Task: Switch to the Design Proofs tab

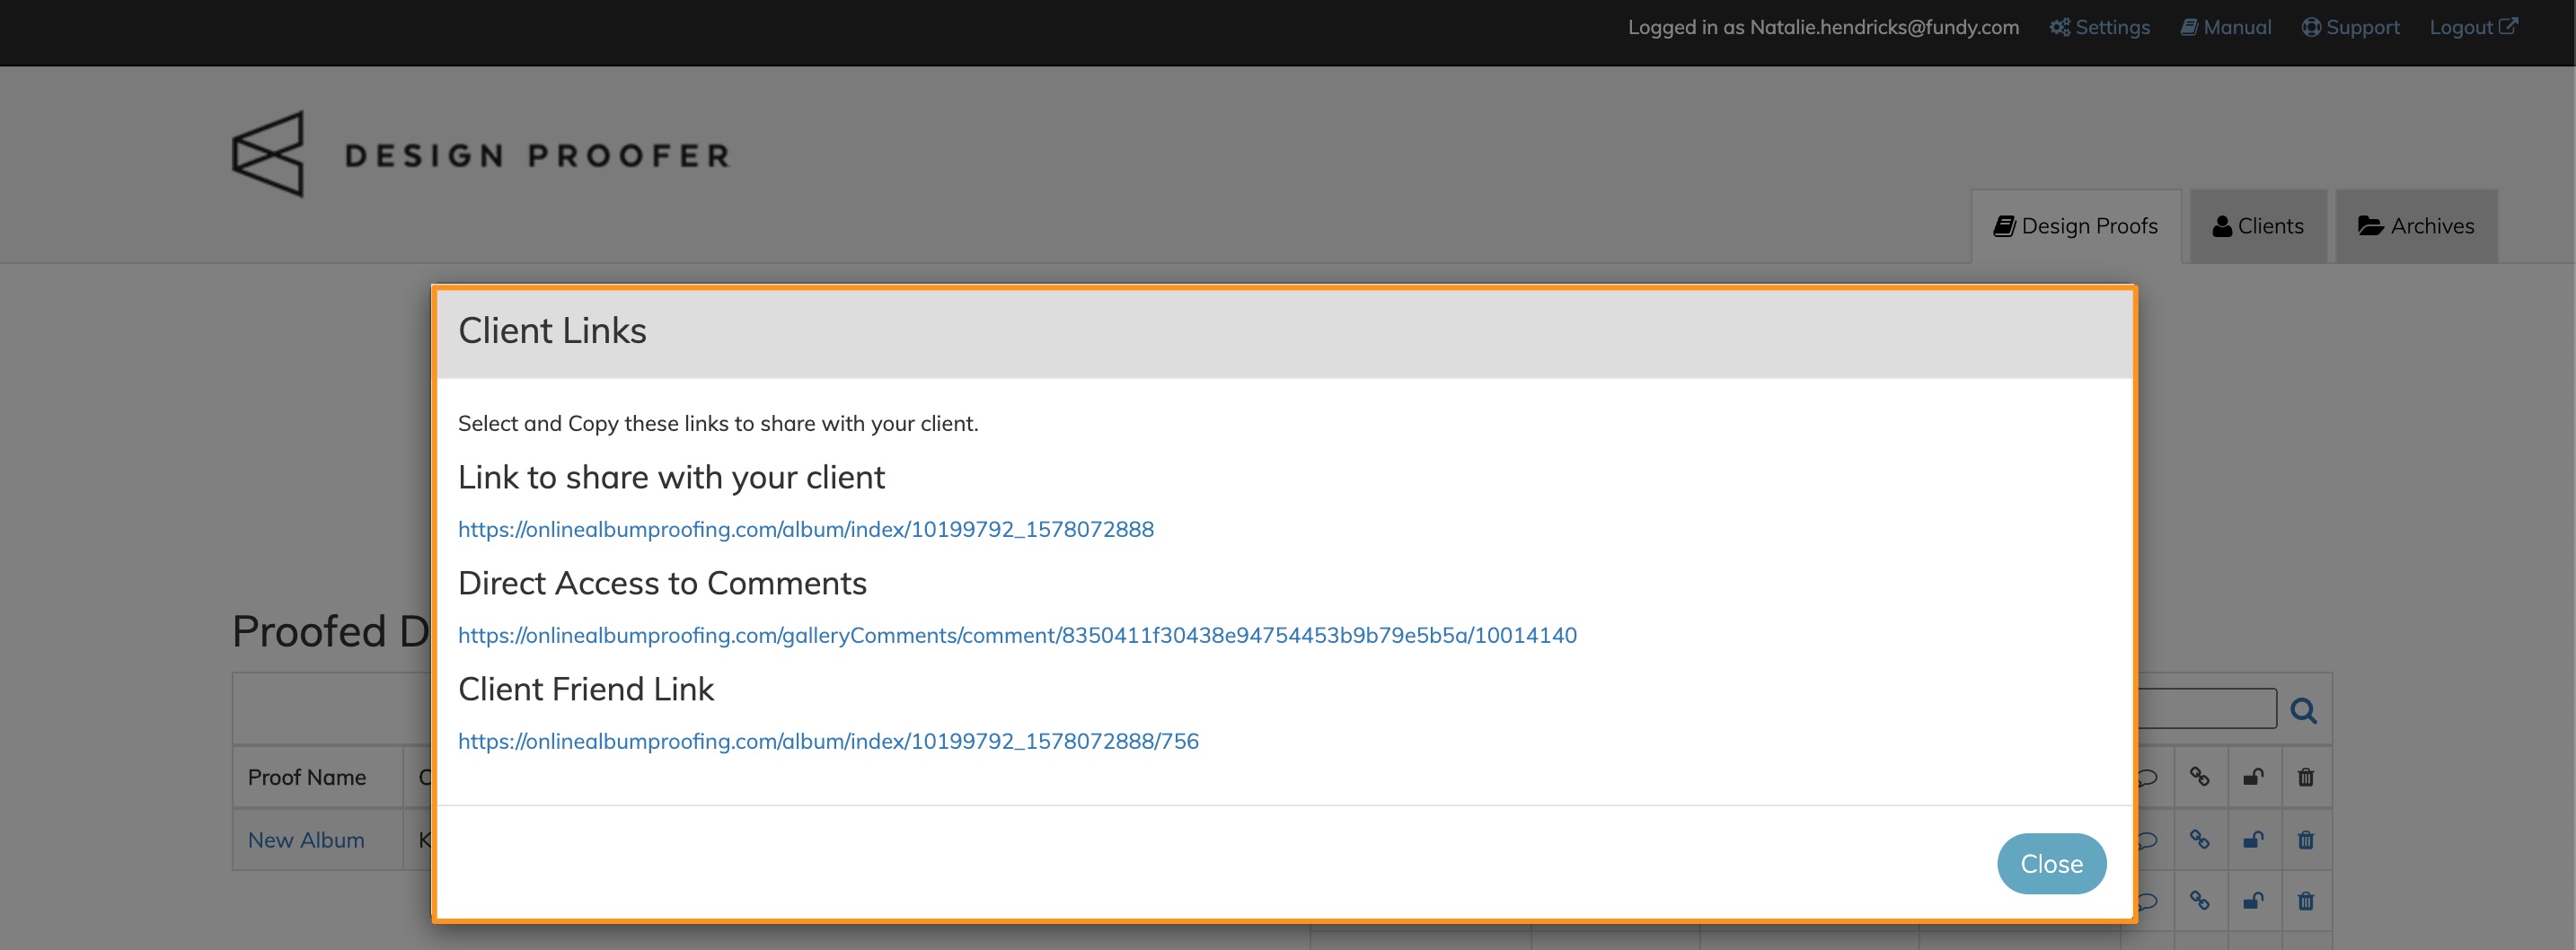Action: pyautogui.click(x=2075, y=226)
